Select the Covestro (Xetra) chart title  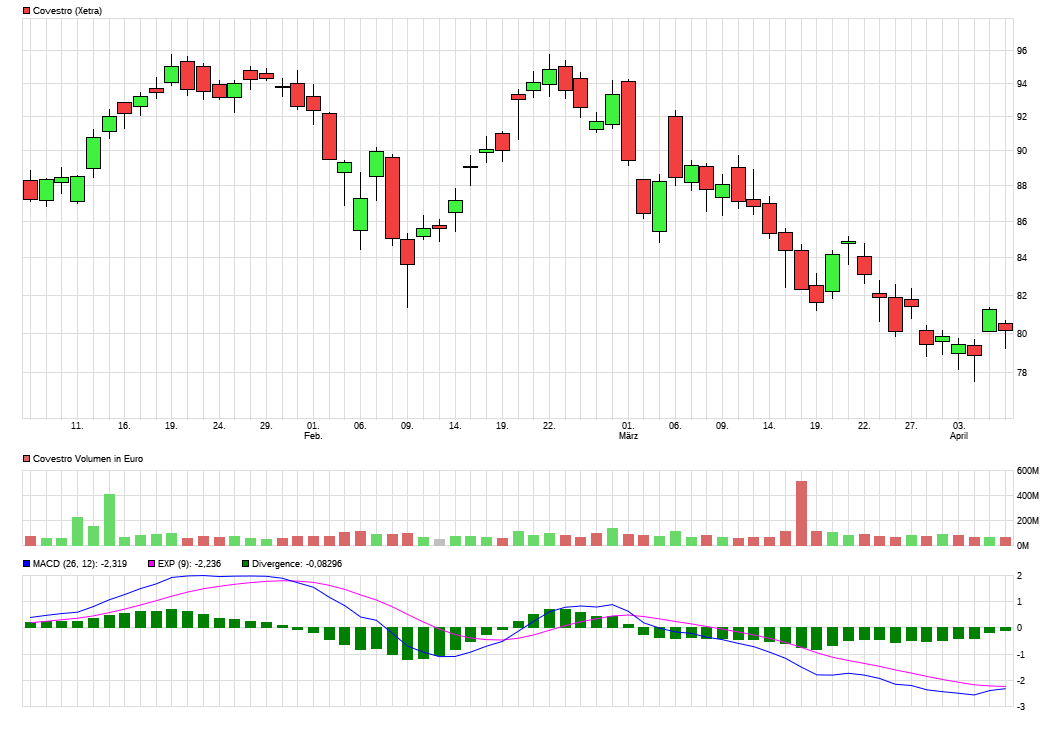pyautogui.click(x=68, y=10)
